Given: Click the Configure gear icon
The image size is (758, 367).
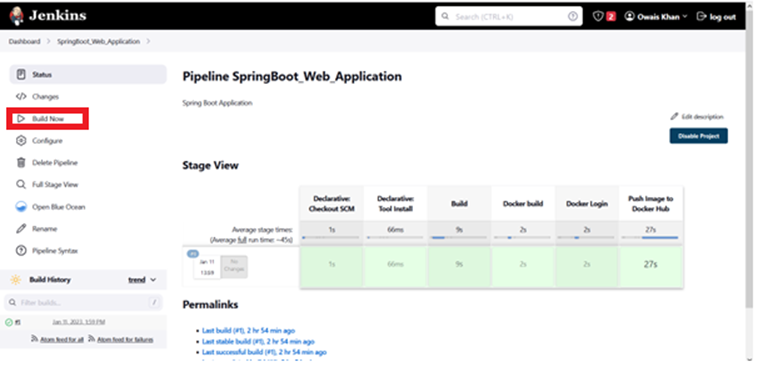Looking at the screenshot, I should pos(21,141).
